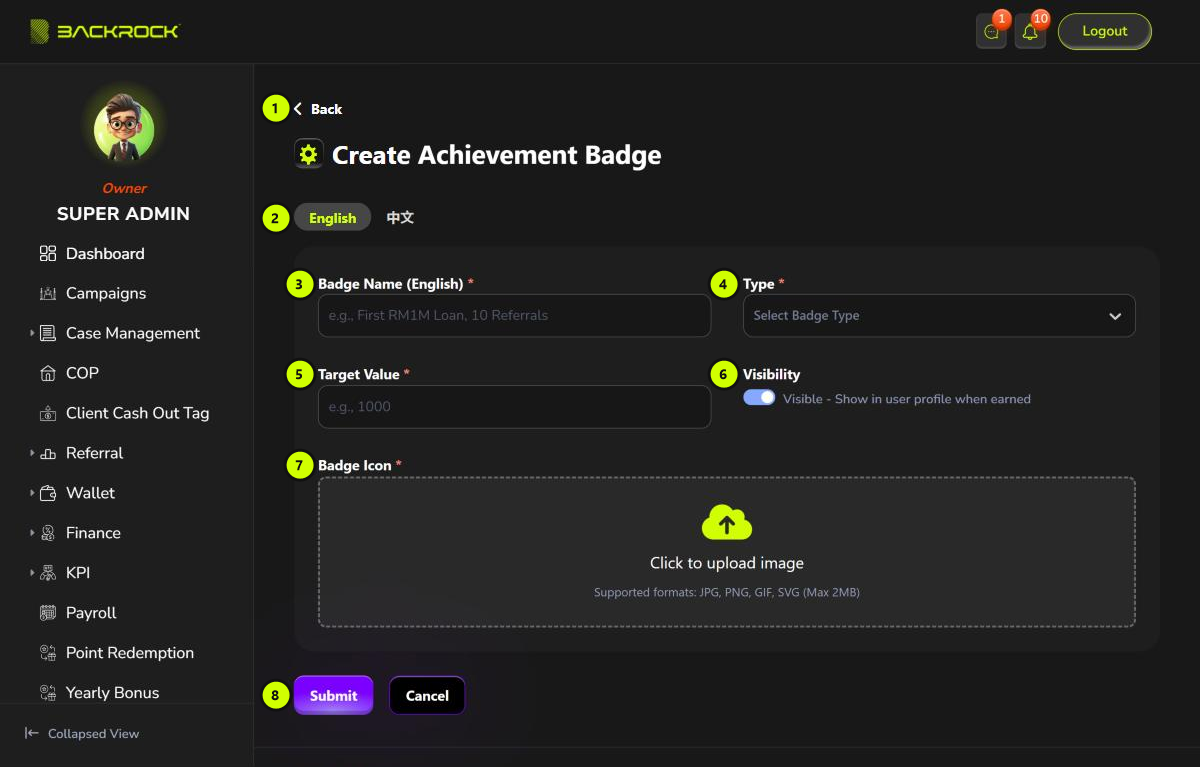1200x767 pixels.
Task: Click the BackRock logo
Action: [x=104, y=31]
